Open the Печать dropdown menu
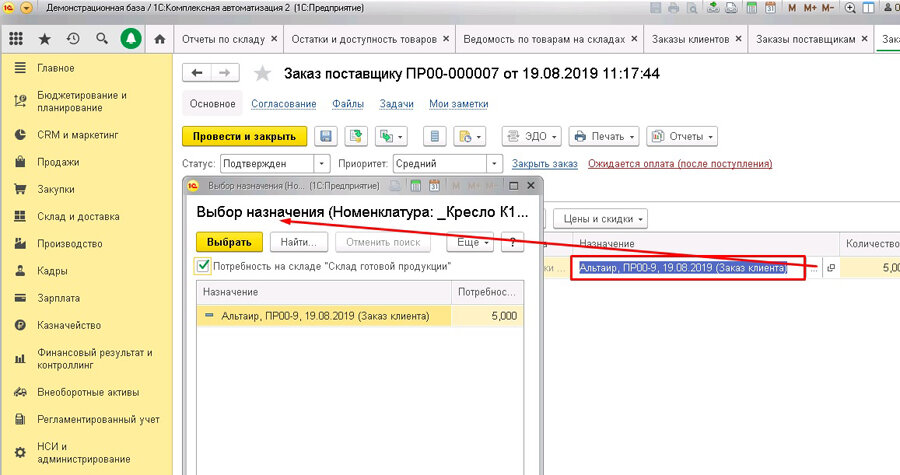Screen dimensions: 900x475 click(604, 137)
